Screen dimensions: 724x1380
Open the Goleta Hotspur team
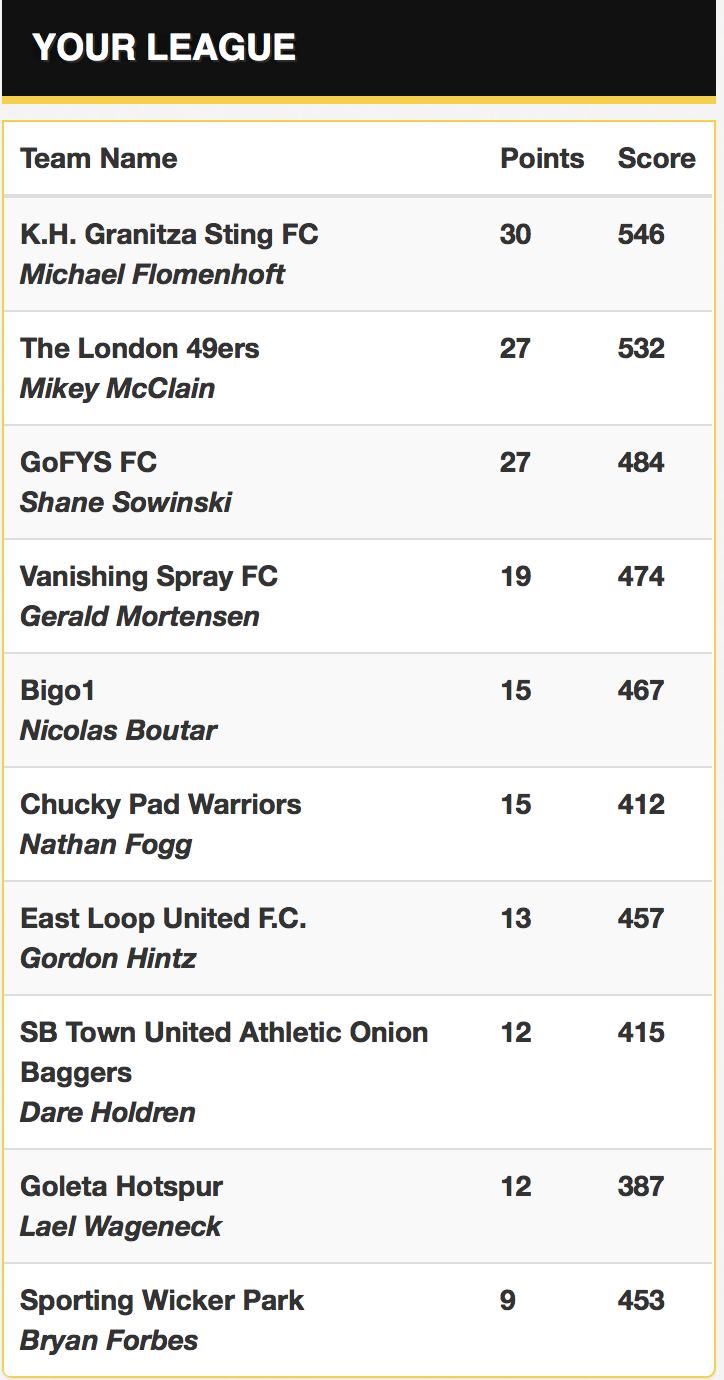[x=121, y=1186]
